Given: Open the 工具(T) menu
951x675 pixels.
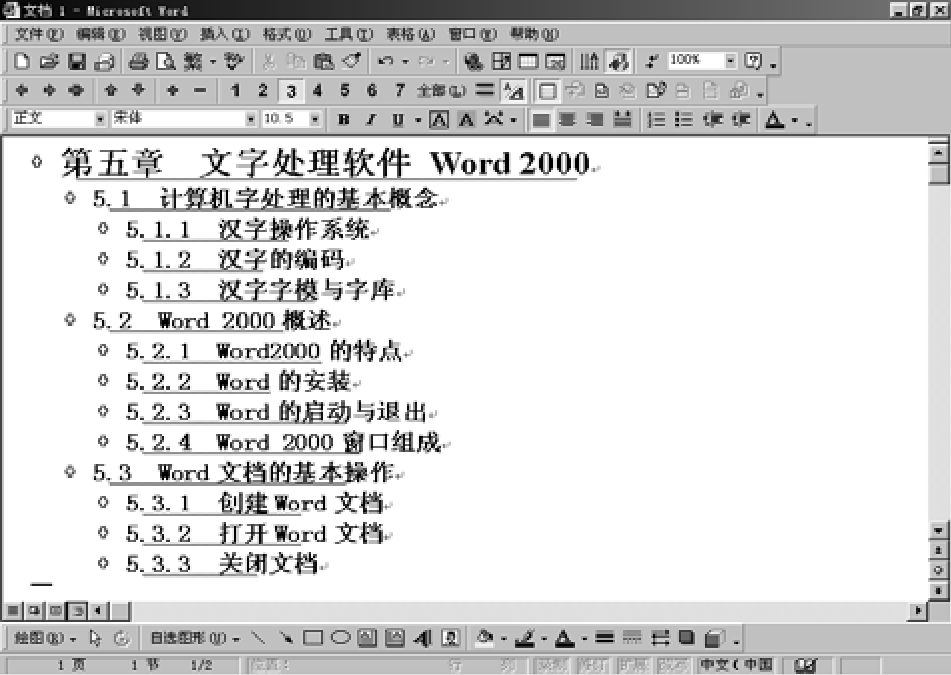Looking at the screenshot, I should 349,34.
